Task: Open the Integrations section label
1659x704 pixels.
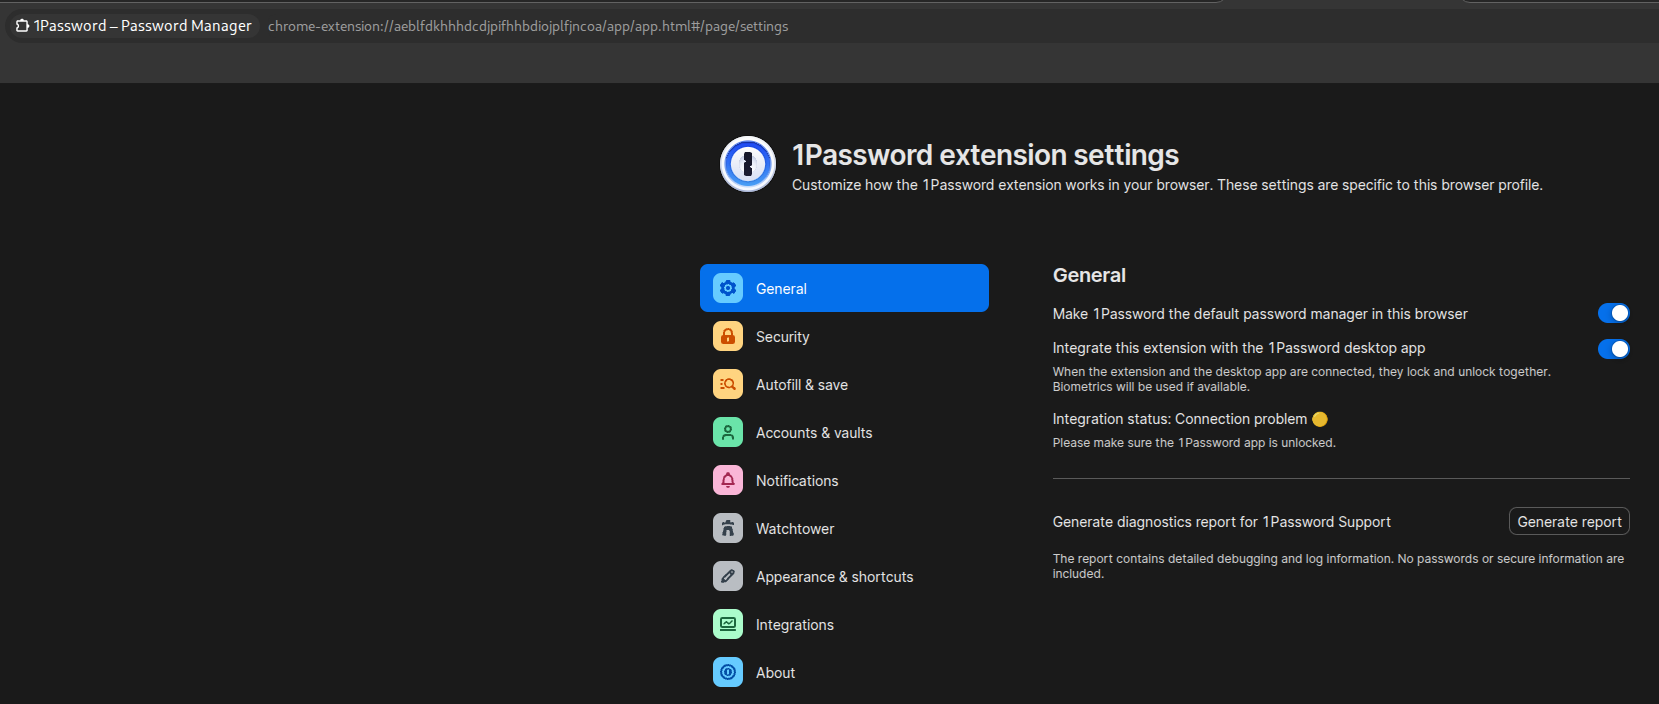Action: click(795, 624)
